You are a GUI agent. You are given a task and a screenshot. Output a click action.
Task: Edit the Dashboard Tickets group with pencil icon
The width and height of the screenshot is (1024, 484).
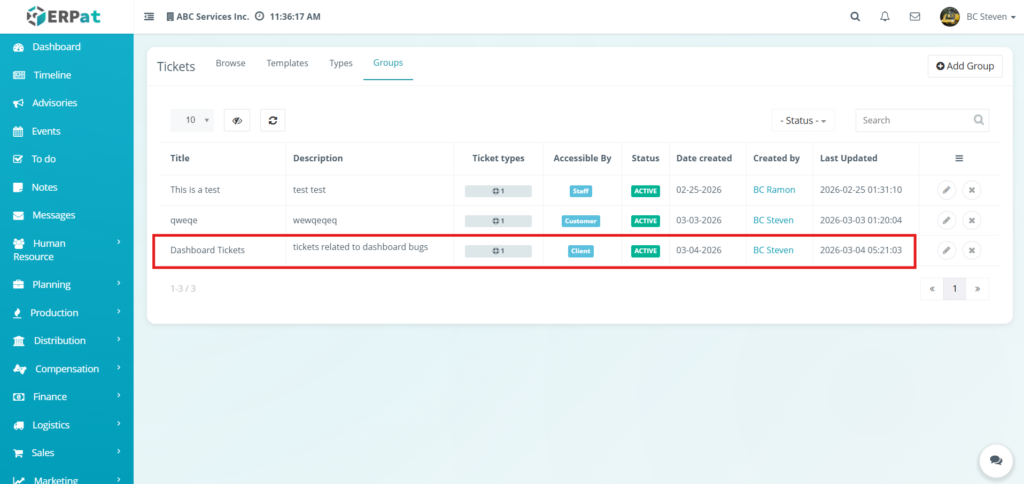click(x=946, y=250)
